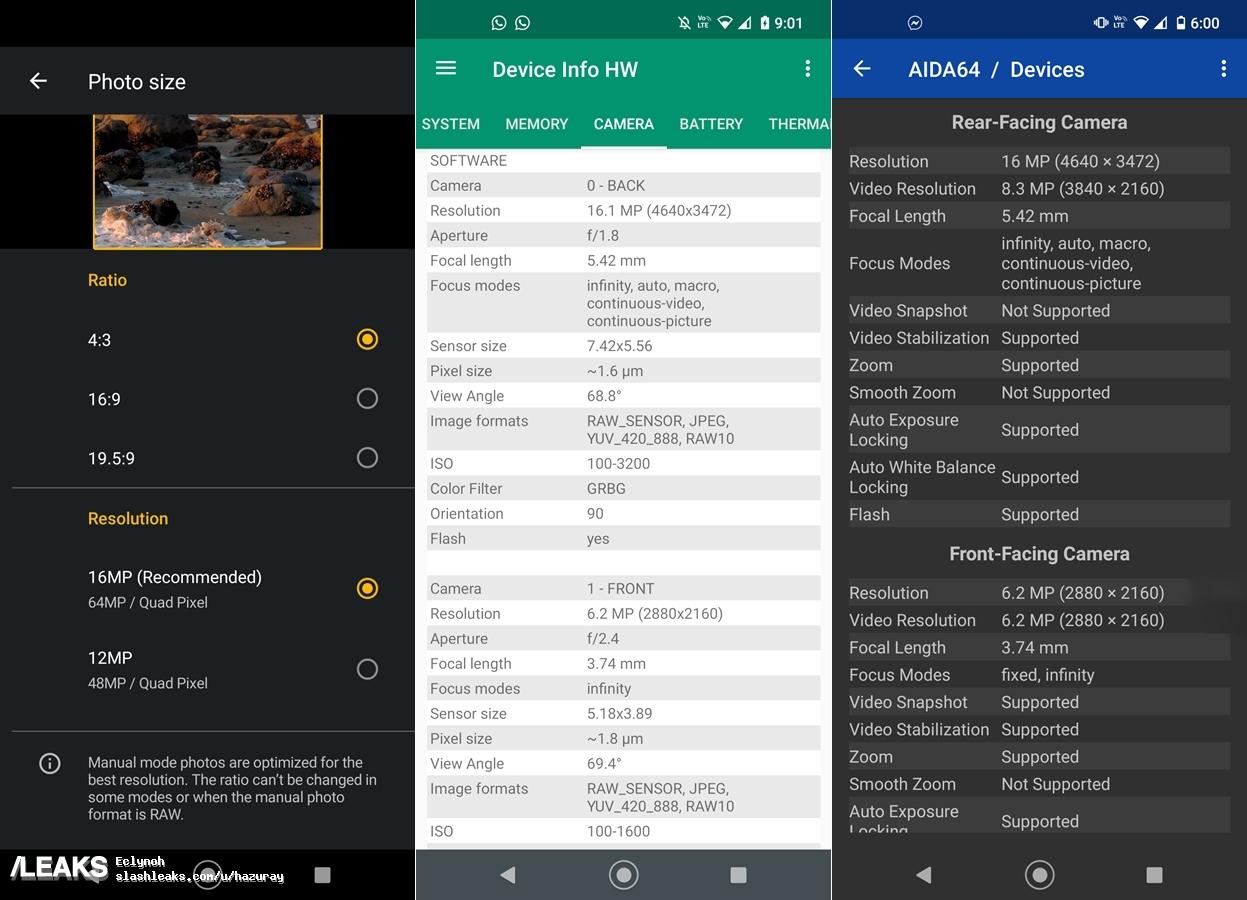Tap the Device Info HW title

[565, 69]
